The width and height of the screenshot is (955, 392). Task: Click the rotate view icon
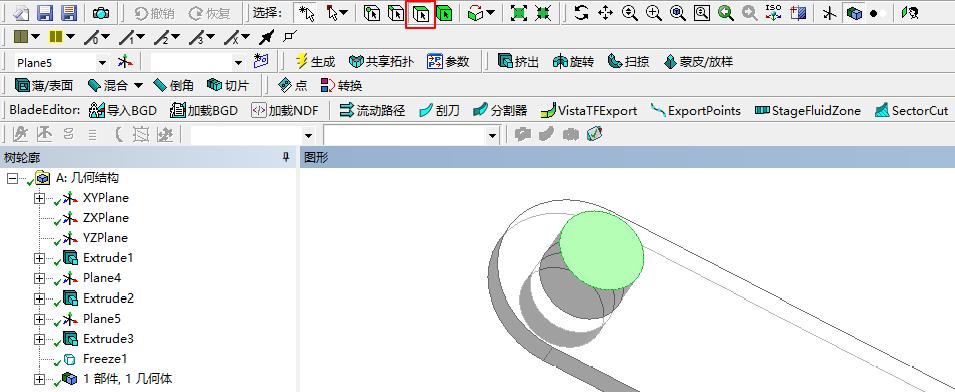click(x=582, y=13)
